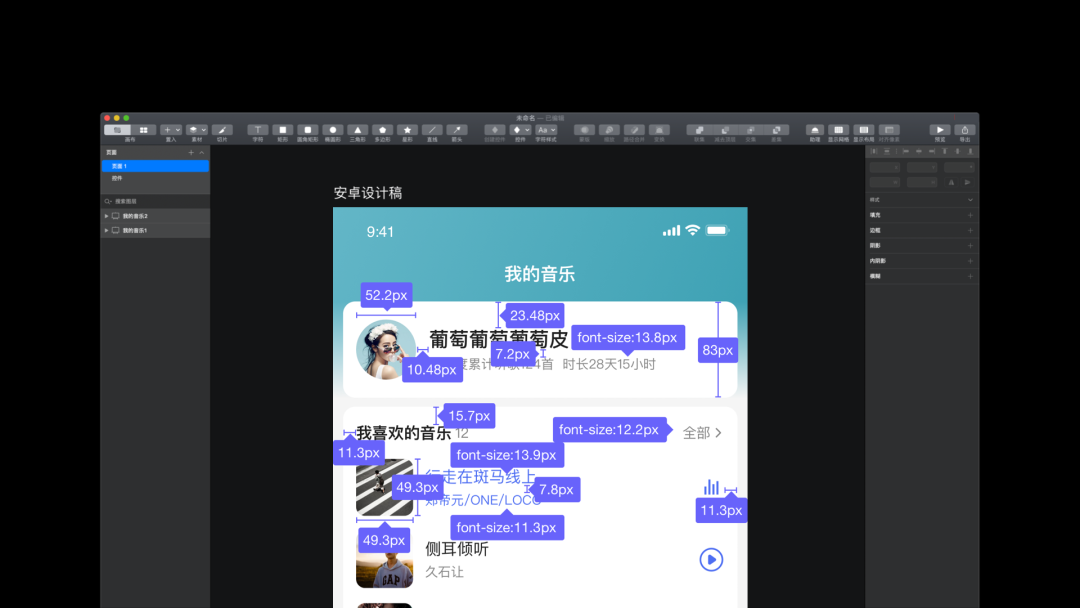Select the 多边形 polygon tool
This screenshot has width=1080, height=608.
click(382, 129)
